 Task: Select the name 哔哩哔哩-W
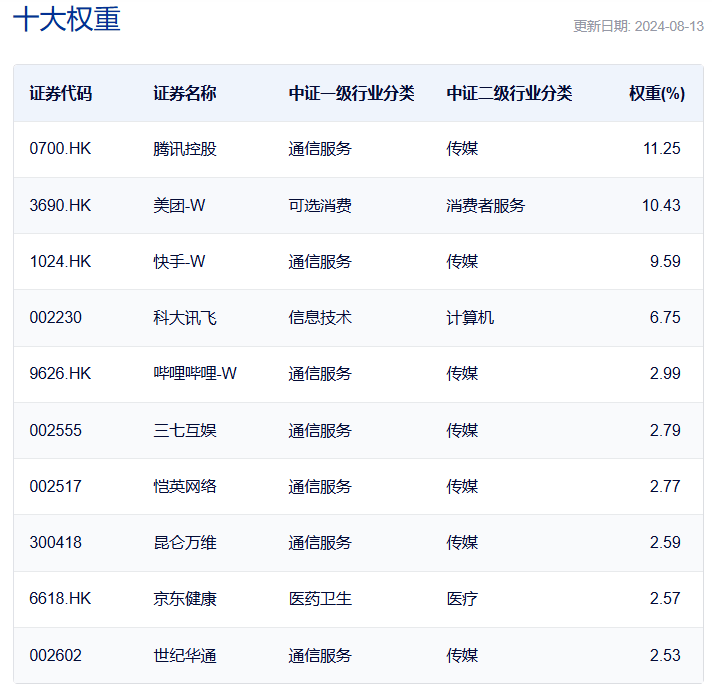(195, 374)
